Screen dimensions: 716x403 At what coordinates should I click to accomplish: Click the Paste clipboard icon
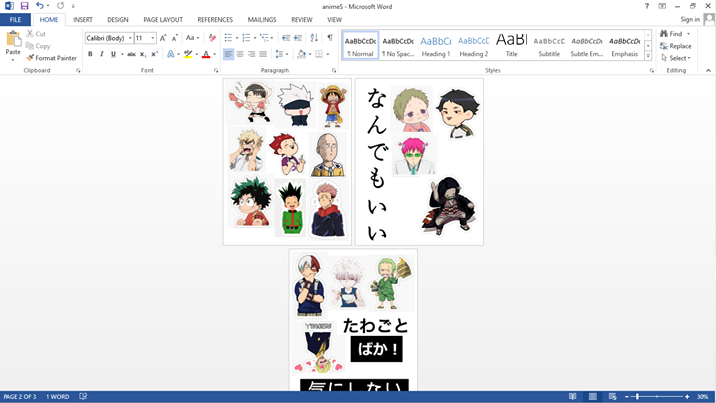click(13, 39)
